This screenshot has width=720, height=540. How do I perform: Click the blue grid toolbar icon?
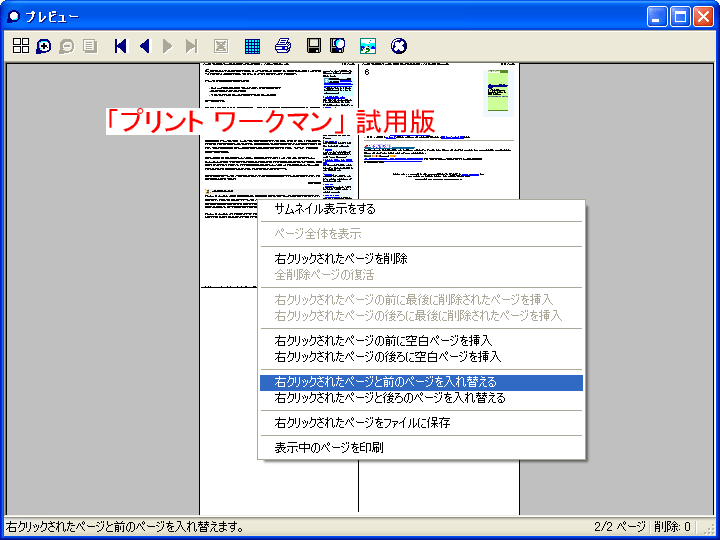pyautogui.click(x=253, y=46)
